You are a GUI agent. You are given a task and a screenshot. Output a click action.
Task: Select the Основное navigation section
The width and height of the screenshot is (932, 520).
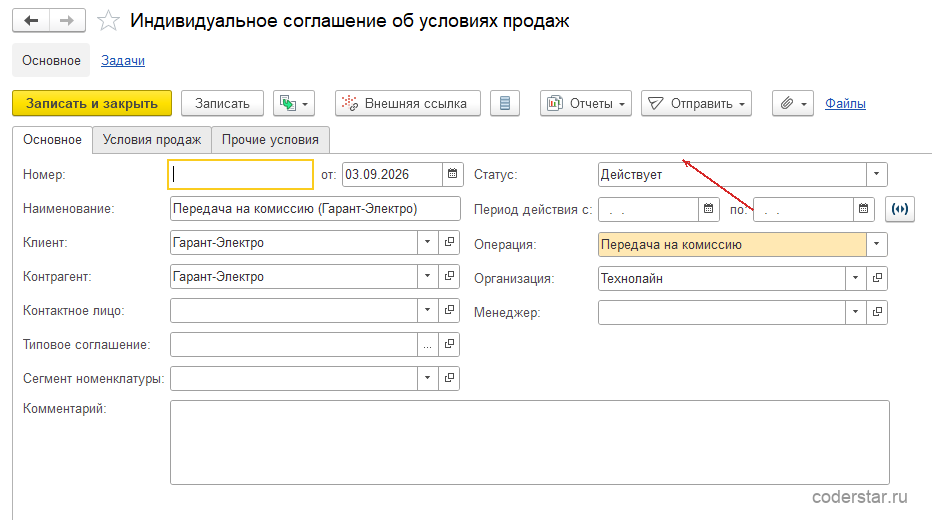[51, 61]
